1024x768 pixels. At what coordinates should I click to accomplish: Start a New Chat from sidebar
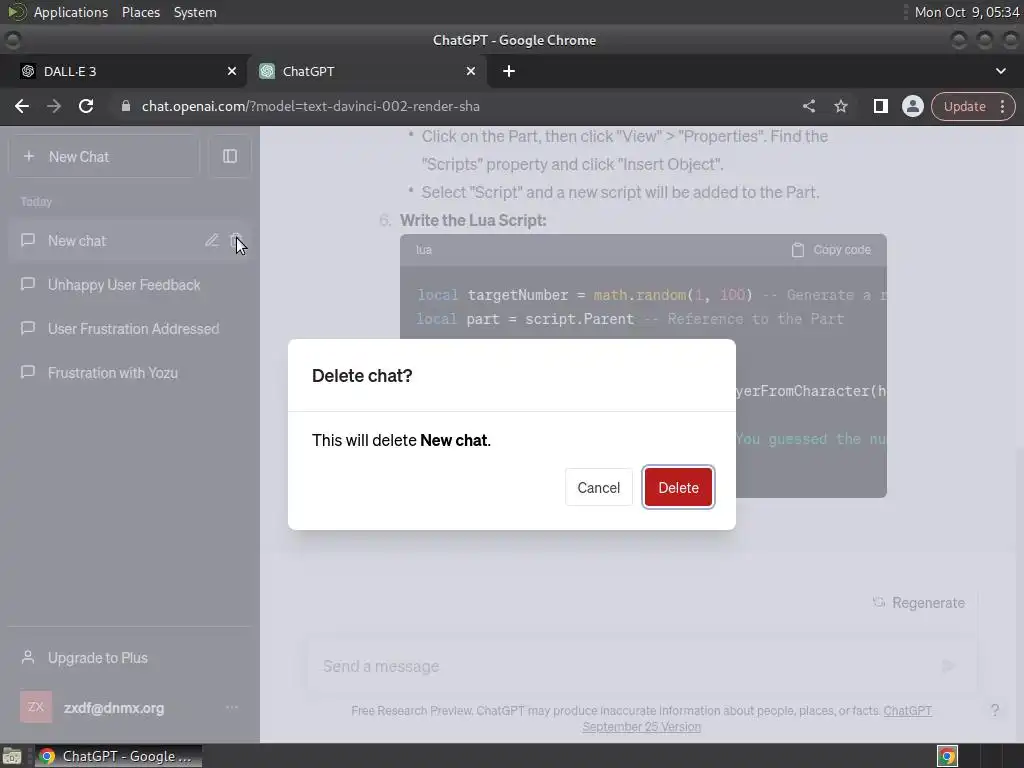(x=104, y=157)
